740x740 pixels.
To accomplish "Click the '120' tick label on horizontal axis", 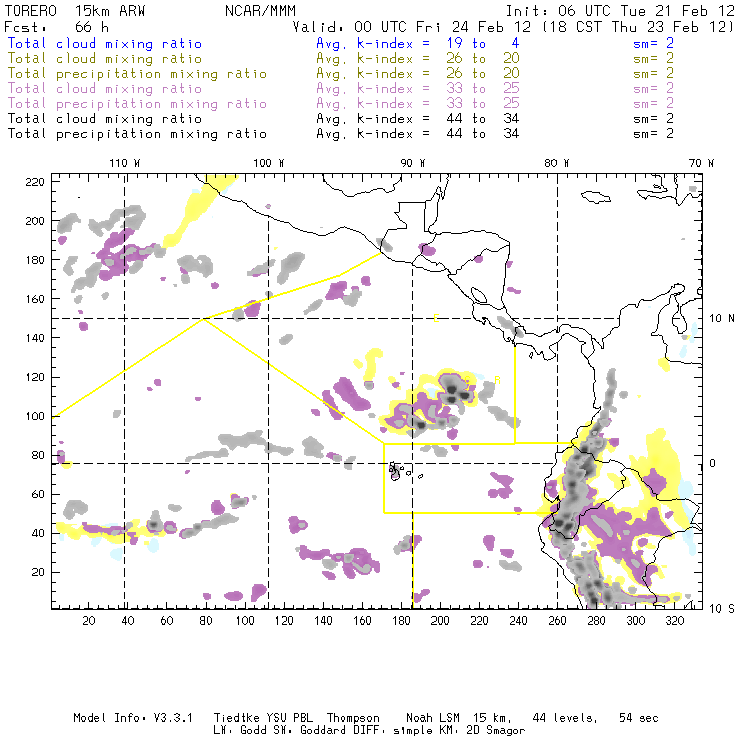I will [x=284, y=621].
